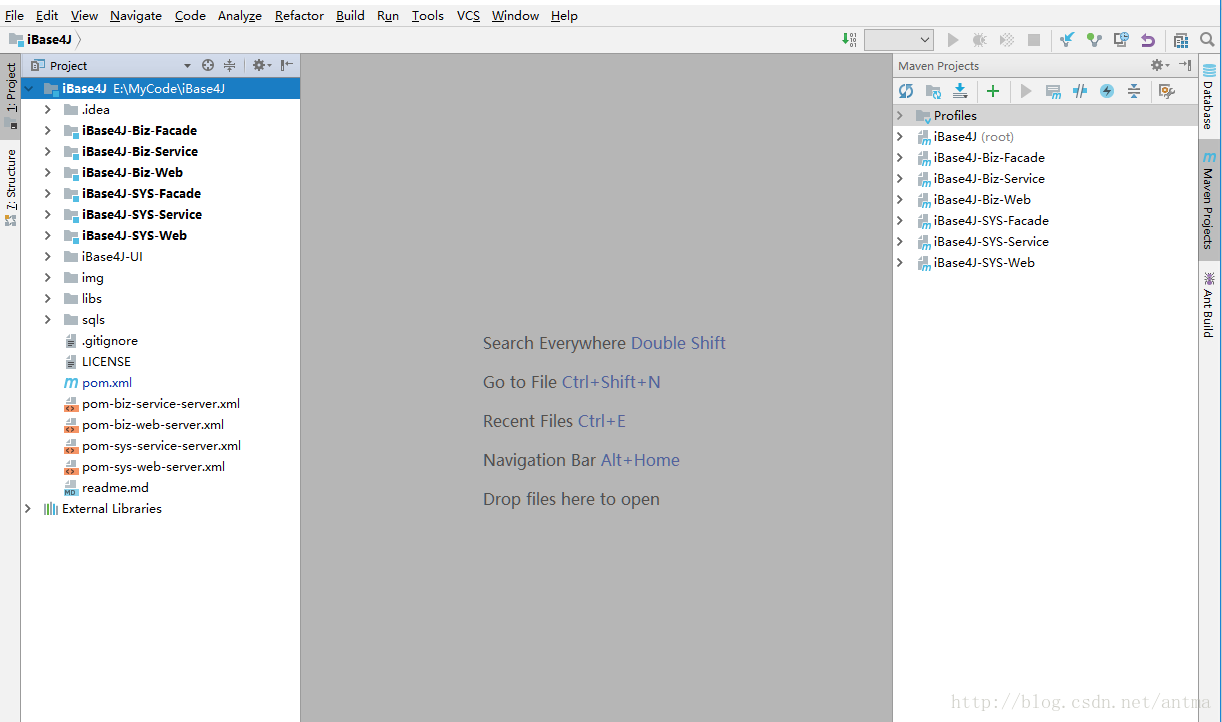Click the Make Project build icon
This screenshot has width=1222, height=722.
click(849, 40)
